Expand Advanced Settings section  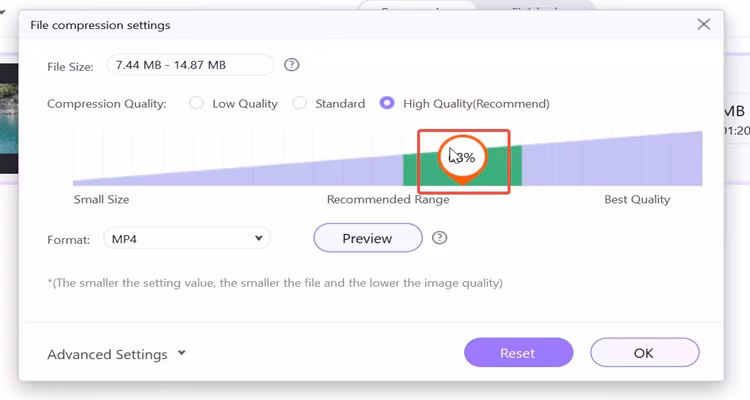[x=117, y=354]
